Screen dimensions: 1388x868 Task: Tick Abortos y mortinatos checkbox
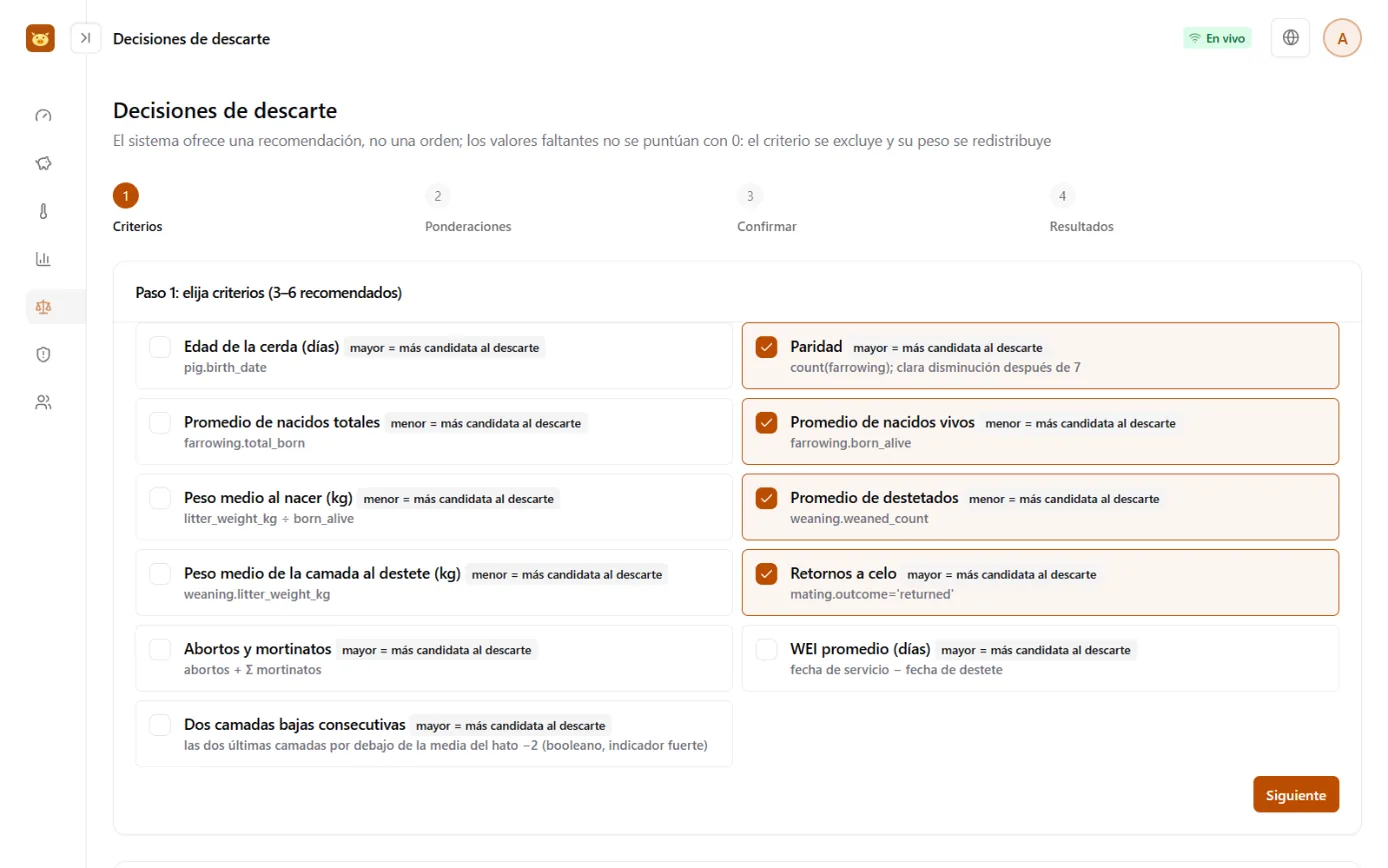click(160, 649)
